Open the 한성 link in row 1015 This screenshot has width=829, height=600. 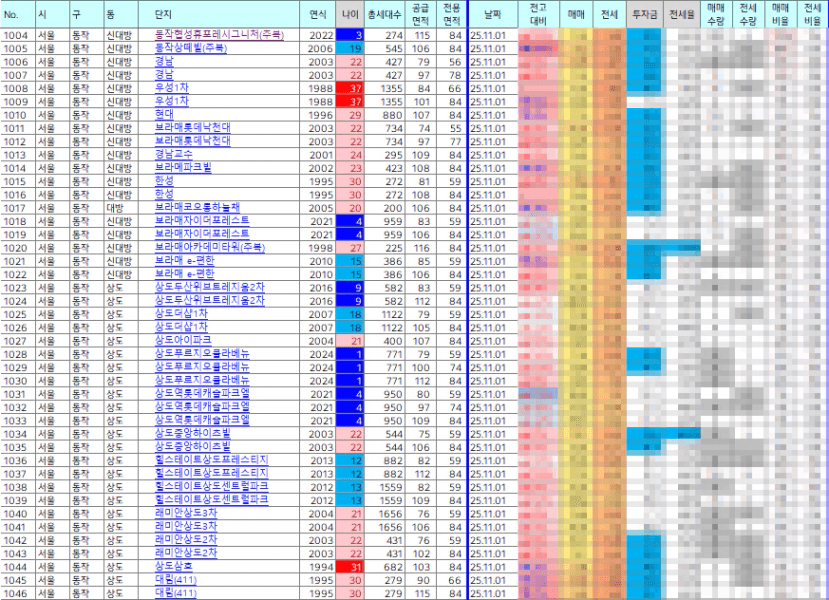164,181
